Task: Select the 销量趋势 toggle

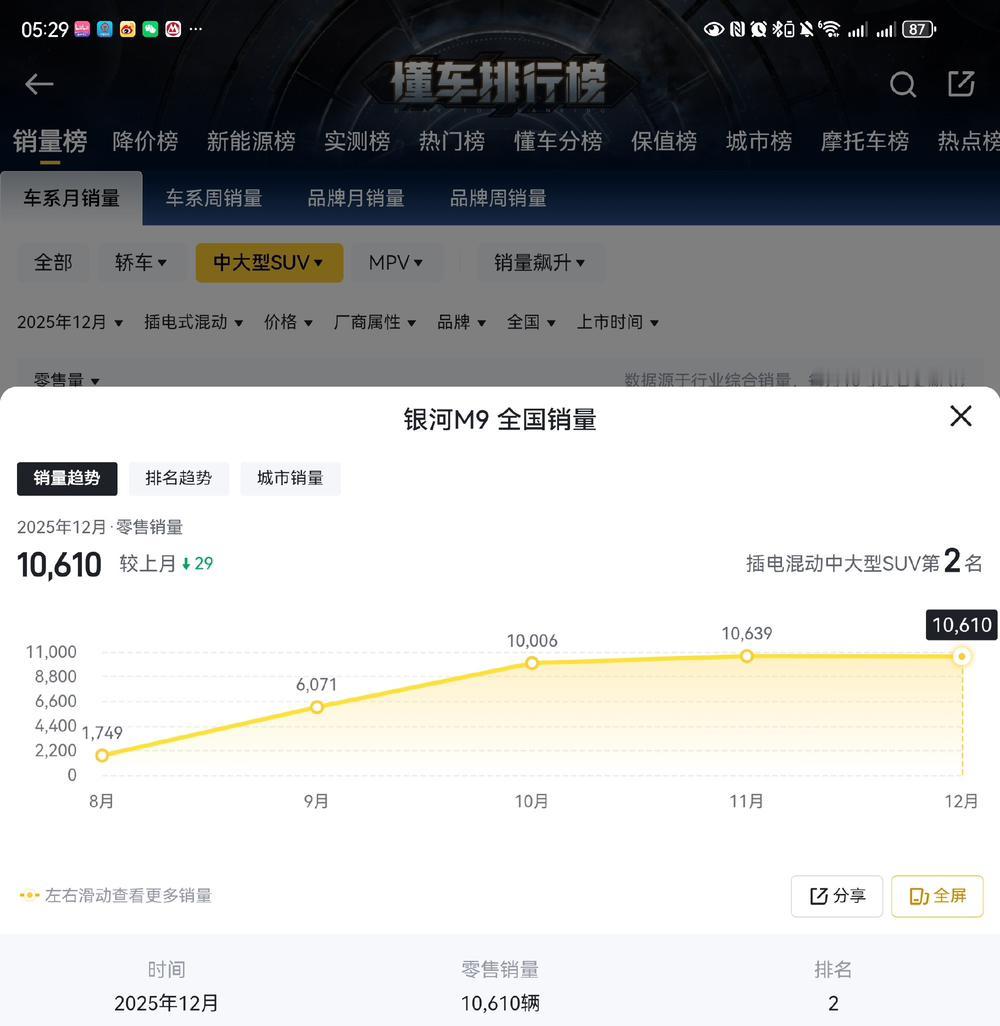Action: 67,478
